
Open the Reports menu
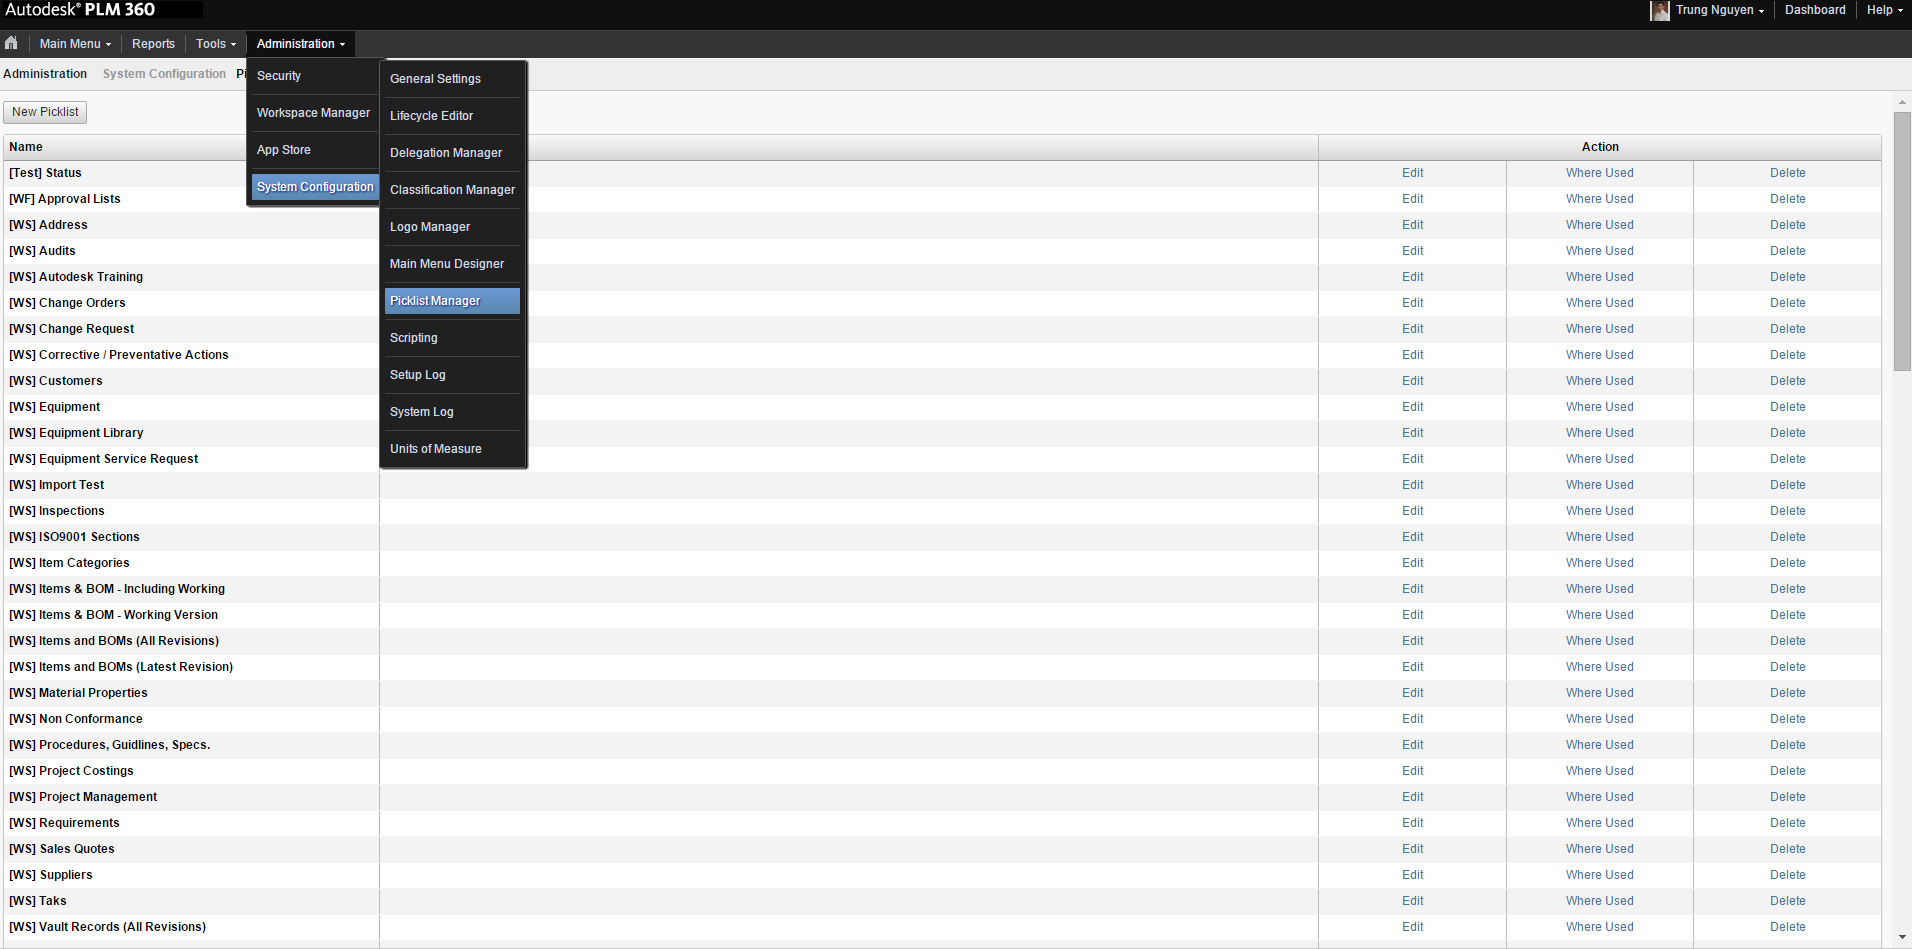pos(153,43)
